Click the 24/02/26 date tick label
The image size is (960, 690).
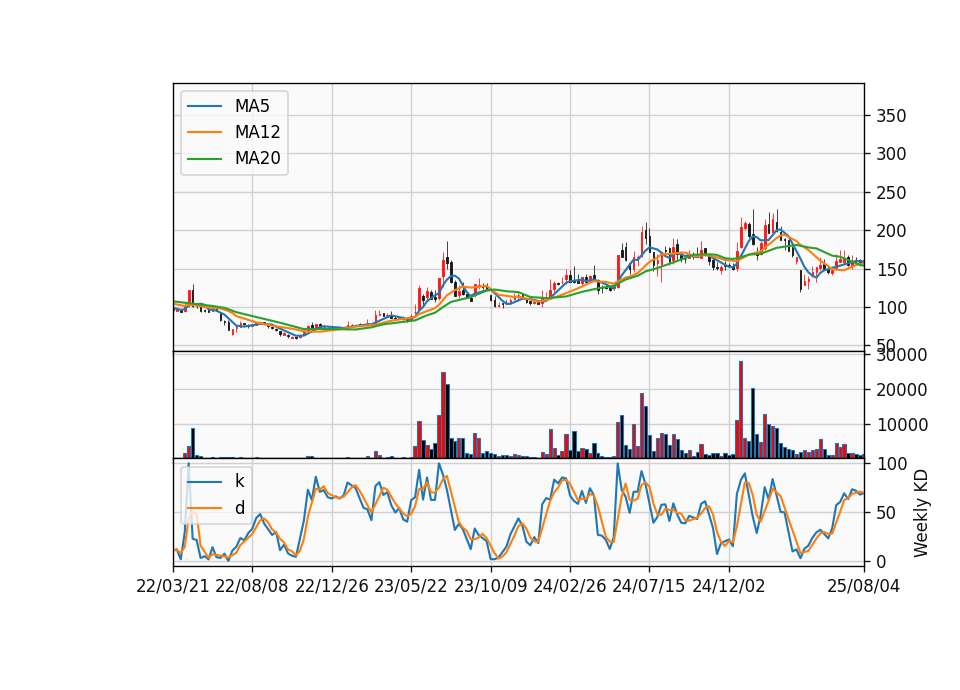pyautogui.click(x=569, y=586)
